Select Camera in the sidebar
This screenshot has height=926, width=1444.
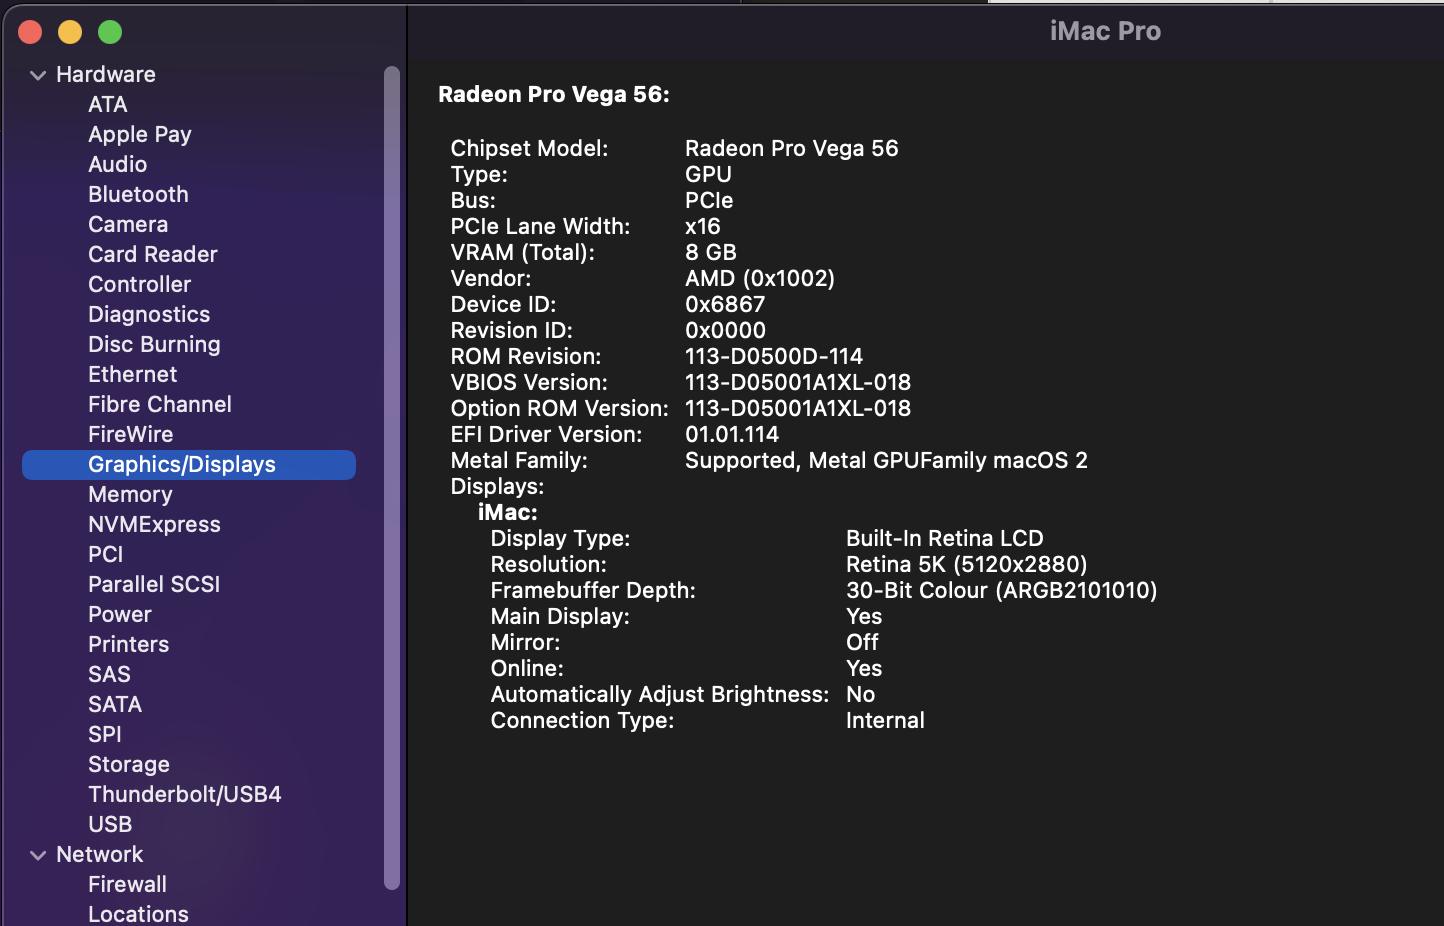tap(128, 224)
